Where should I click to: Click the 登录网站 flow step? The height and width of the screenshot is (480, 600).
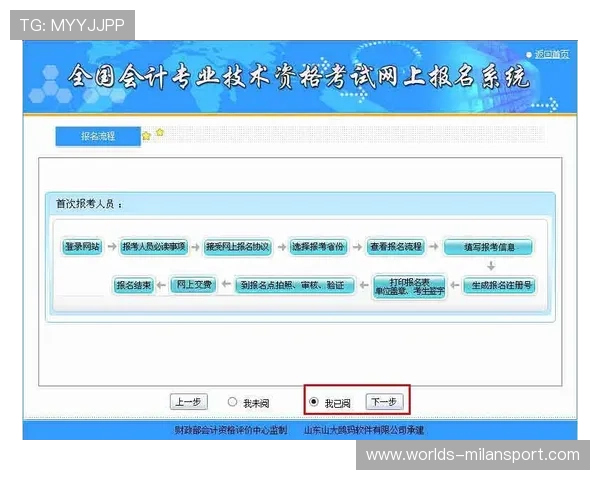(x=82, y=247)
